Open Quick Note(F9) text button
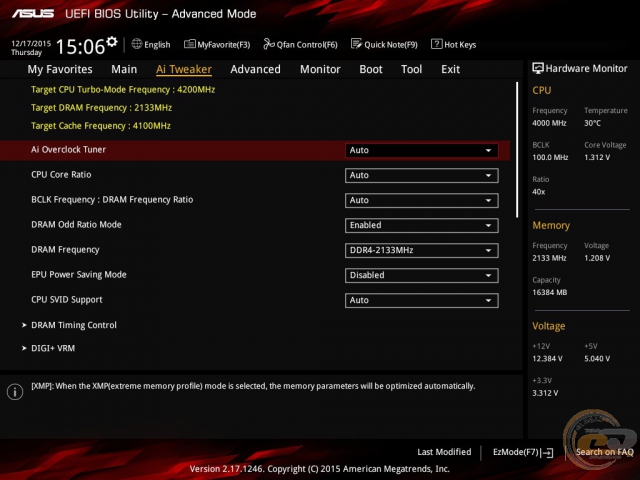640x480 pixels. click(391, 44)
